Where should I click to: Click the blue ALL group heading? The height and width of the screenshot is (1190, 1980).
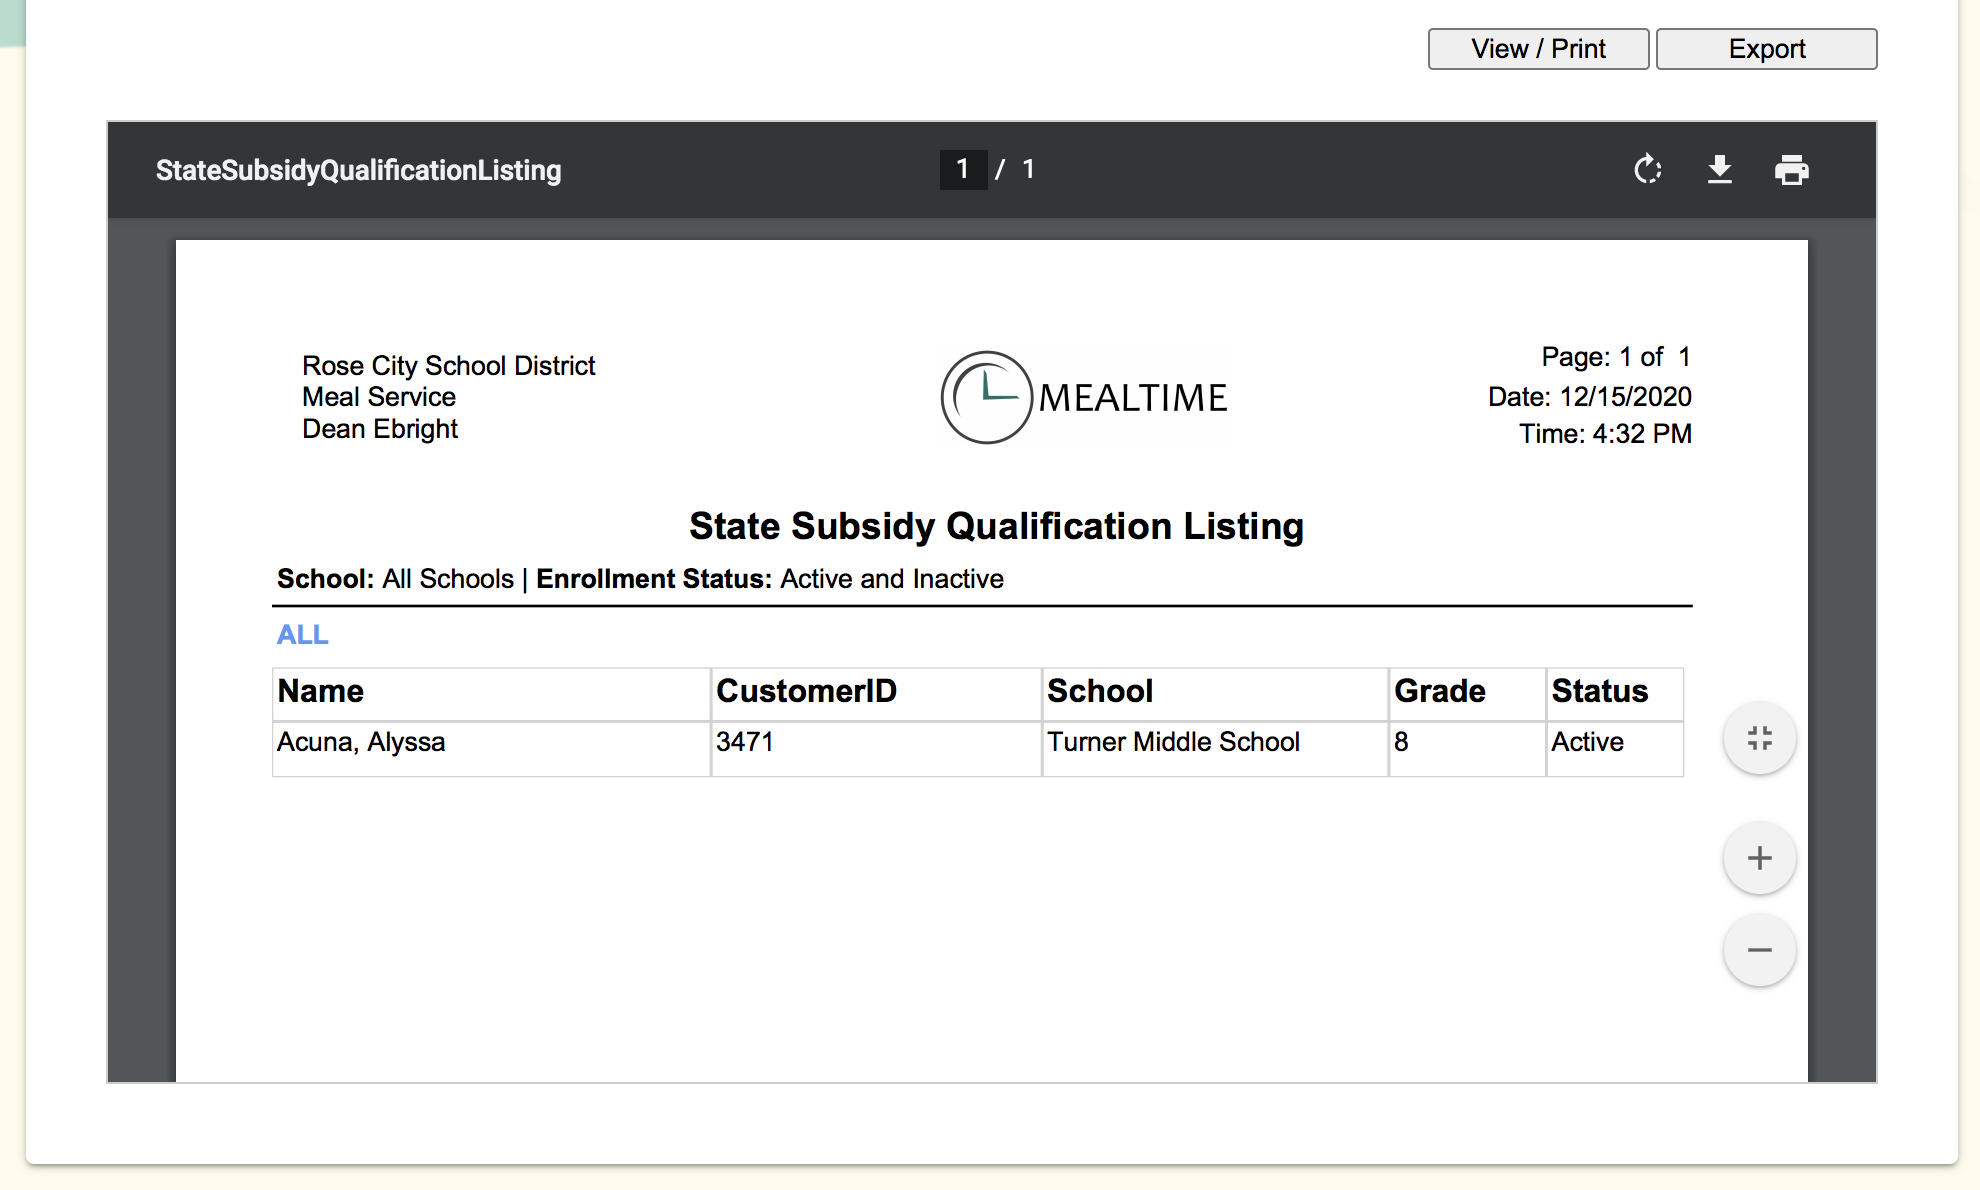pyautogui.click(x=302, y=635)
